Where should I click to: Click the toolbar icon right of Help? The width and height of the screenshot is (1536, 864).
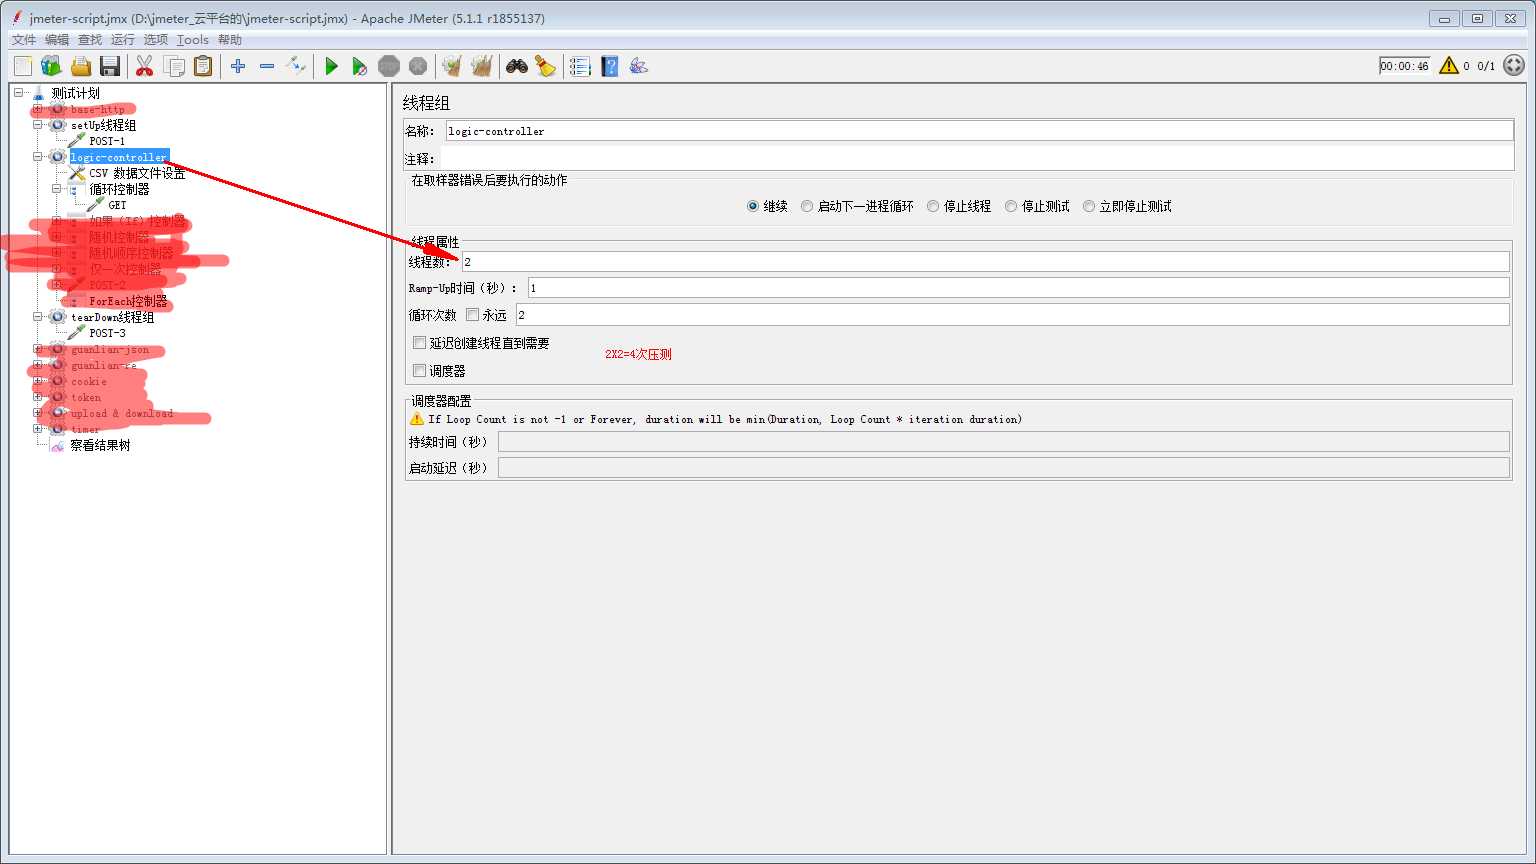click(638, 66)
